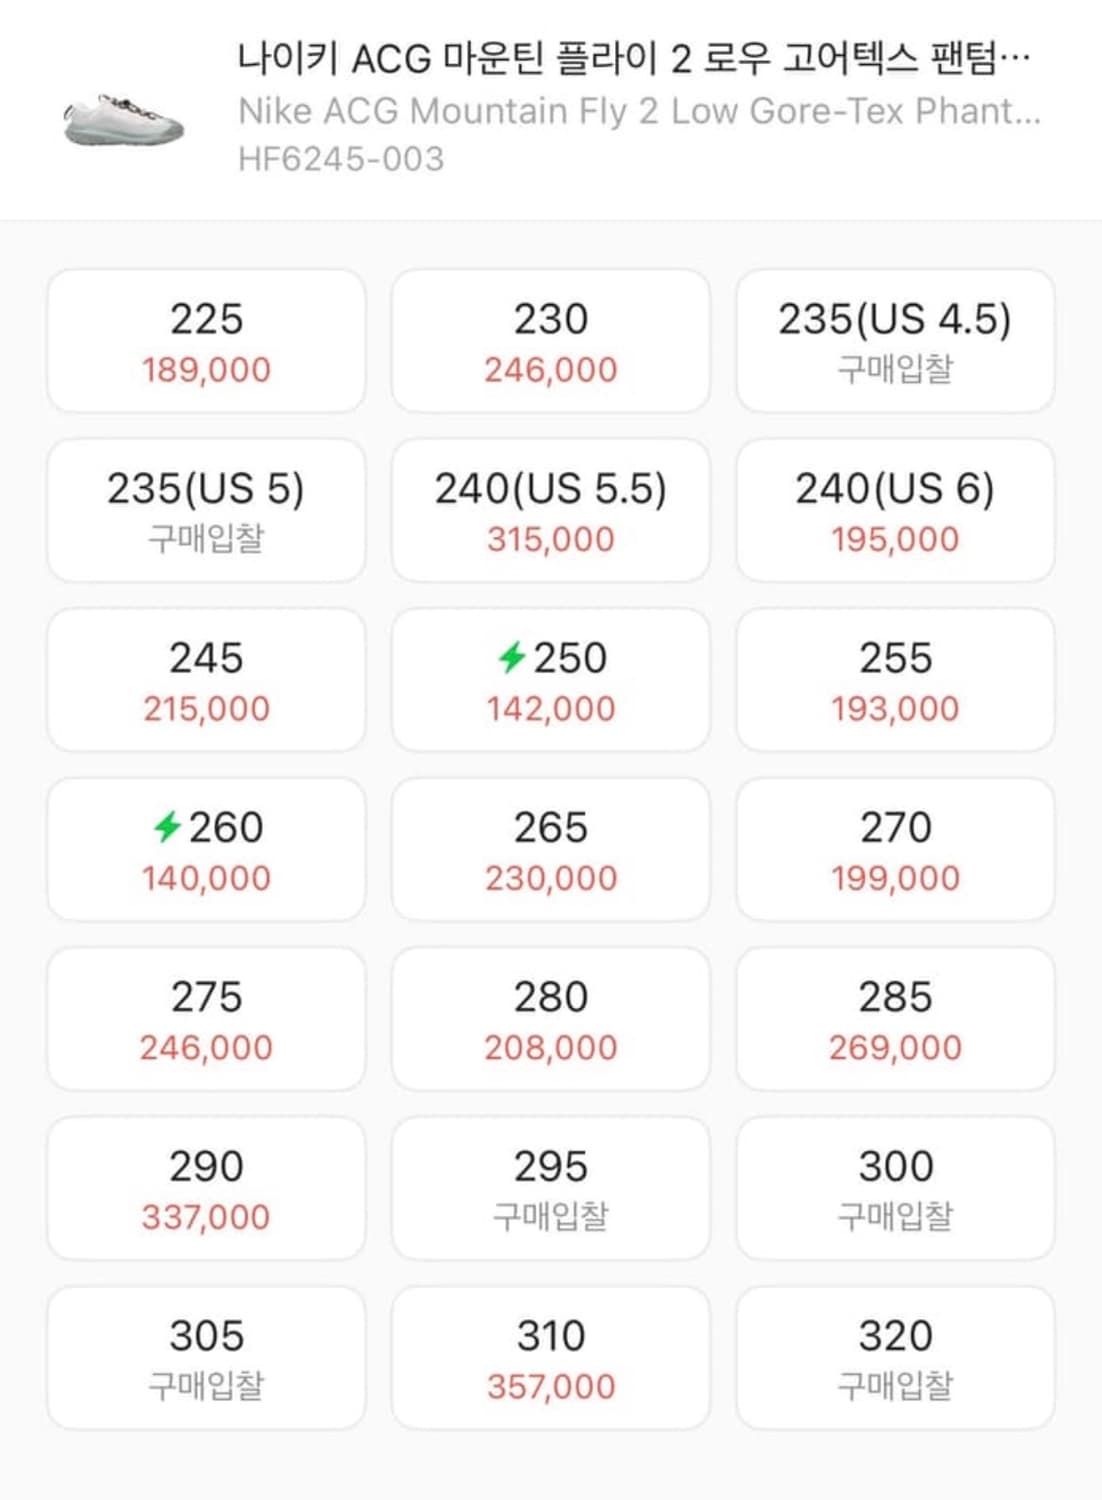The image size is (1102, 1500).
Task: Pick size 310 priced 357,000
Action: pyautogui.click(x=551, y=1358)
